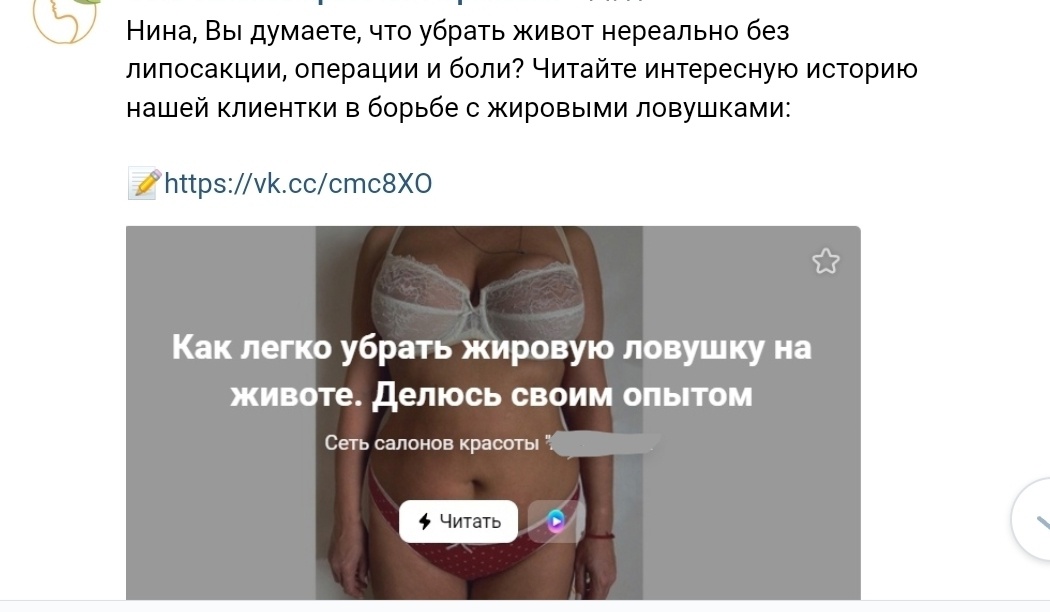Play the article audio with the gradient play icon
The width and height of the screenshot is (1050, 612).
[555, 521]
